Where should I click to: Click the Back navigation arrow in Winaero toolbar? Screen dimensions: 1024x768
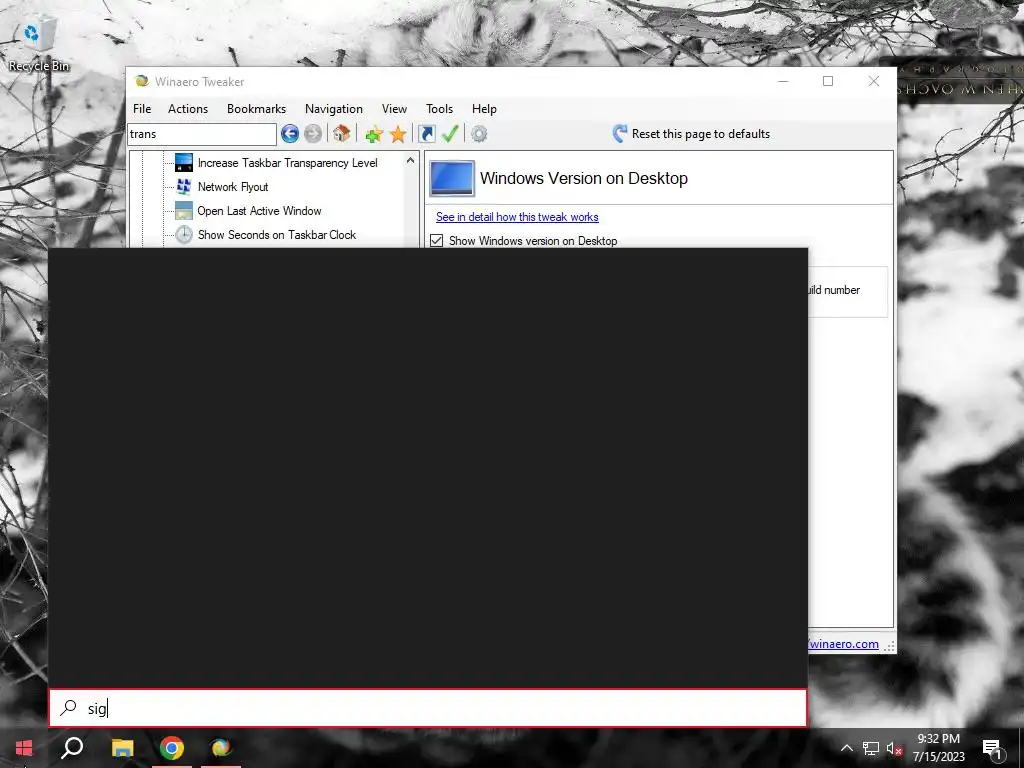point(289,134)
